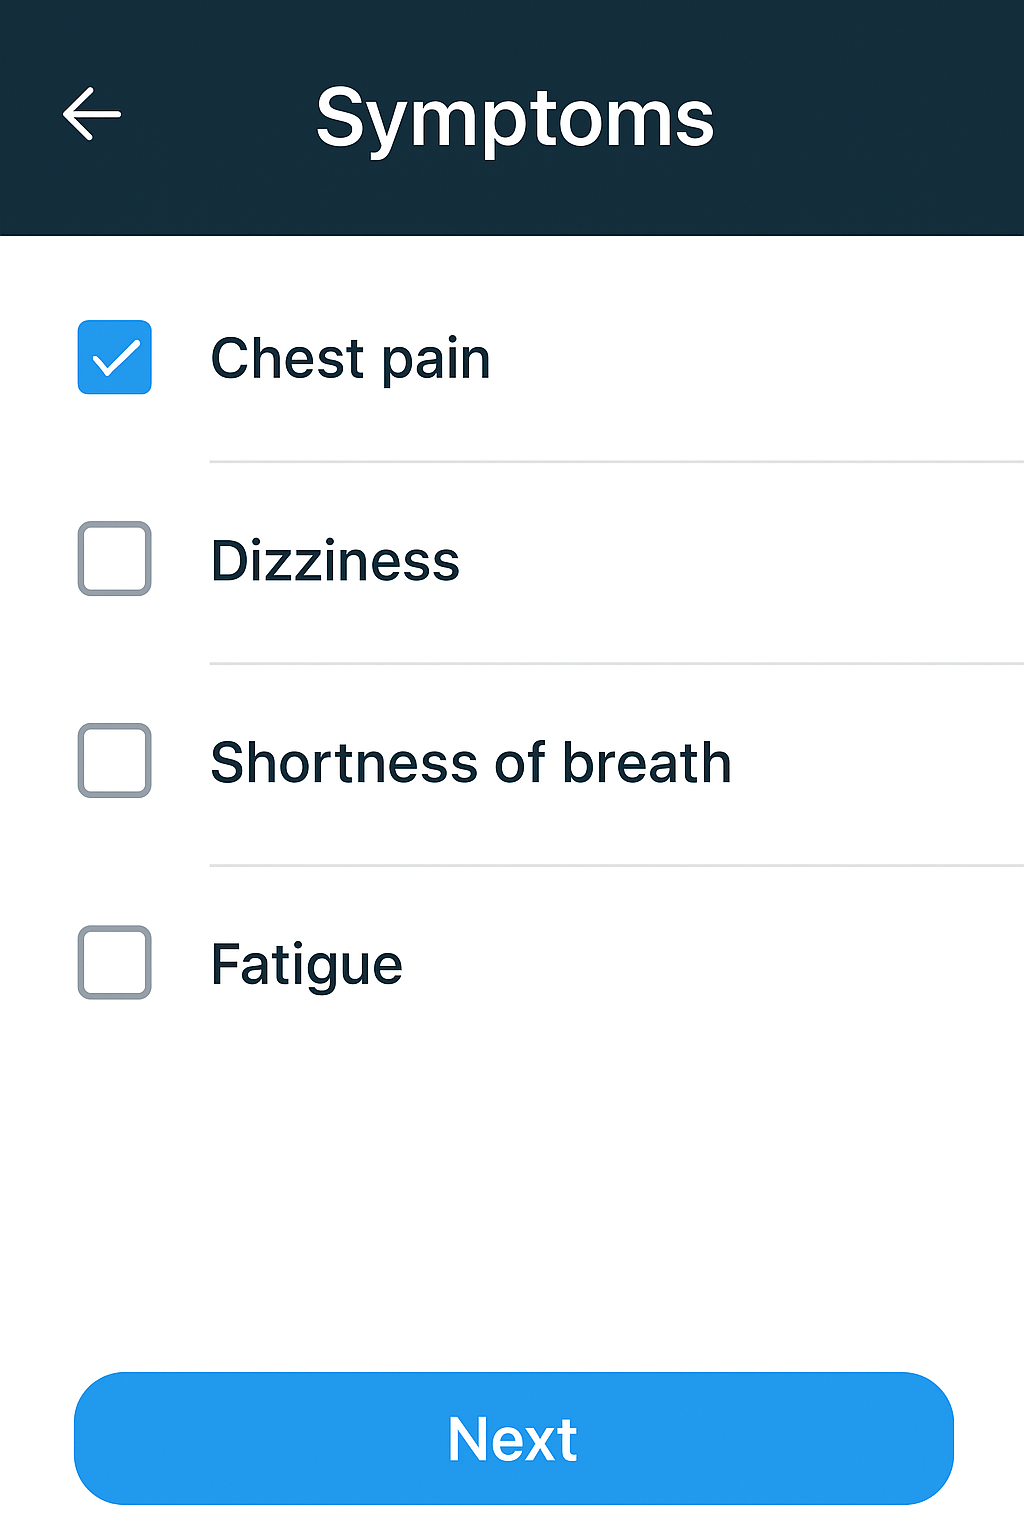
Task: Click the empty box beside Dizziness
Action: click(115, 558)
